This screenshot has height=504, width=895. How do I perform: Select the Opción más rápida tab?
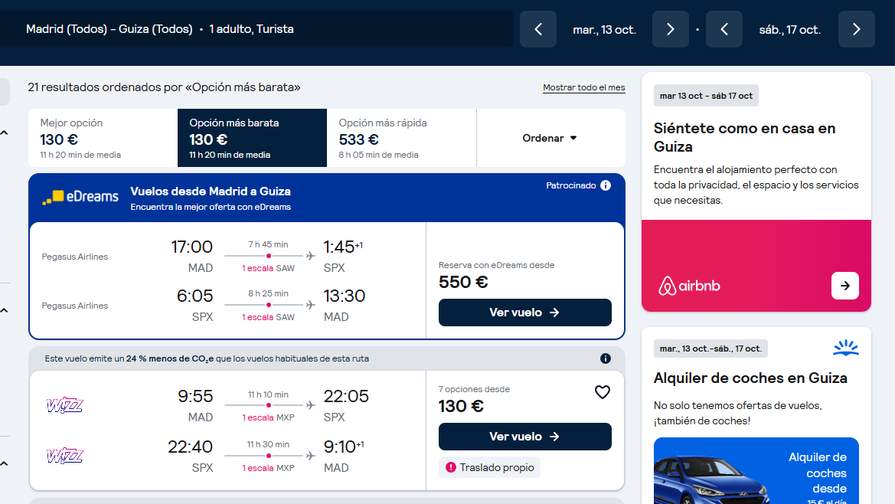(x=401, y=138)
